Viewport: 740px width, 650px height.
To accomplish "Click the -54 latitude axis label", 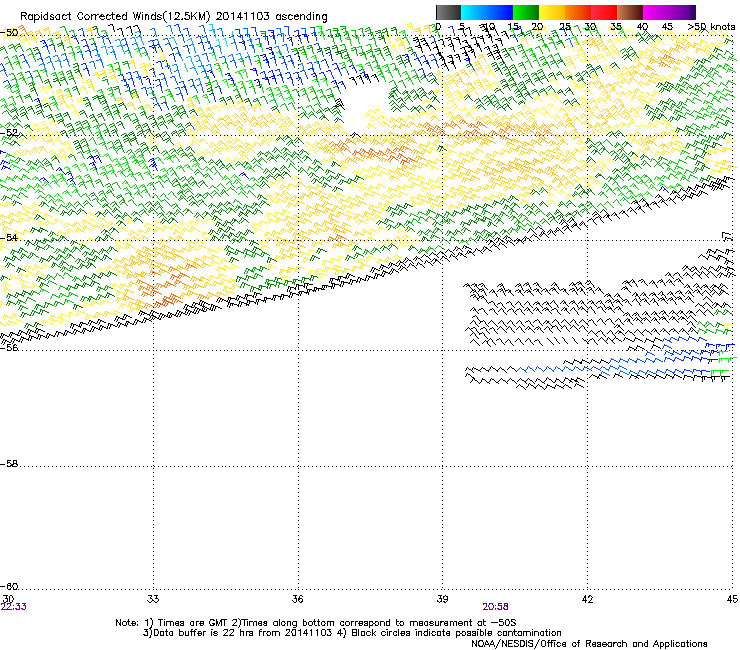I will 9,237.
